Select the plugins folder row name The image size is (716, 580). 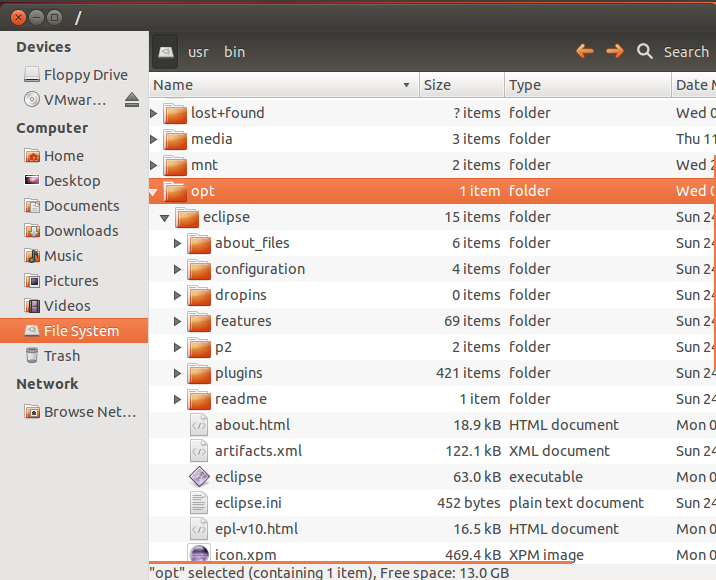point(239,373)
